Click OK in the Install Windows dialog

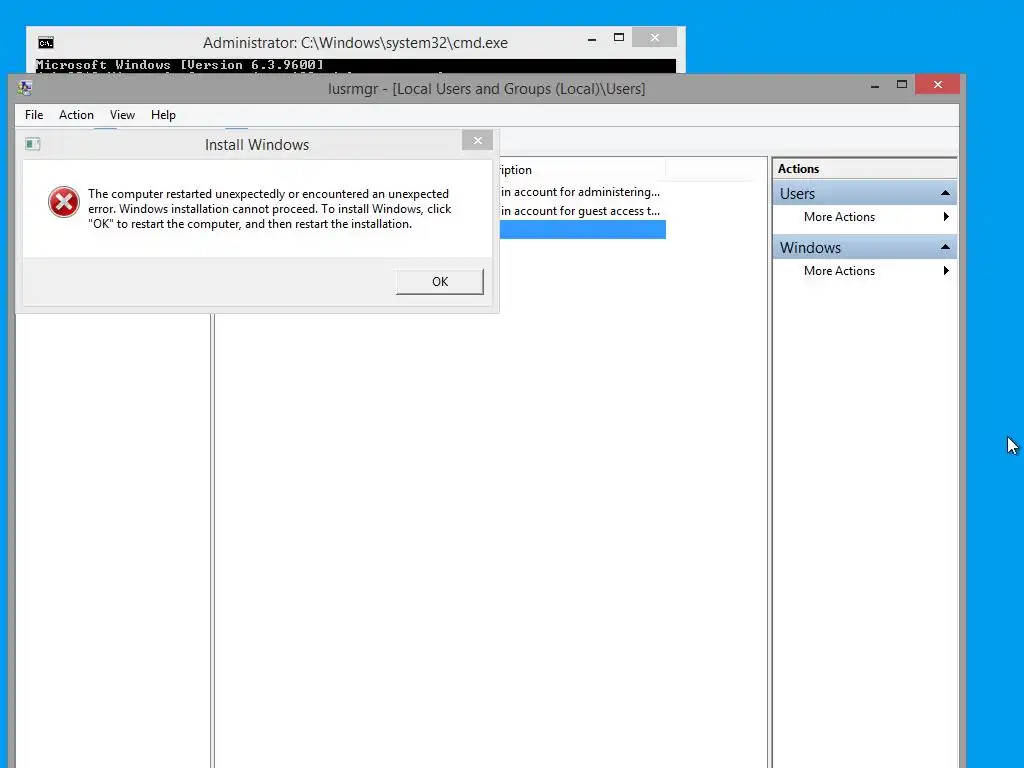point(440,281)
